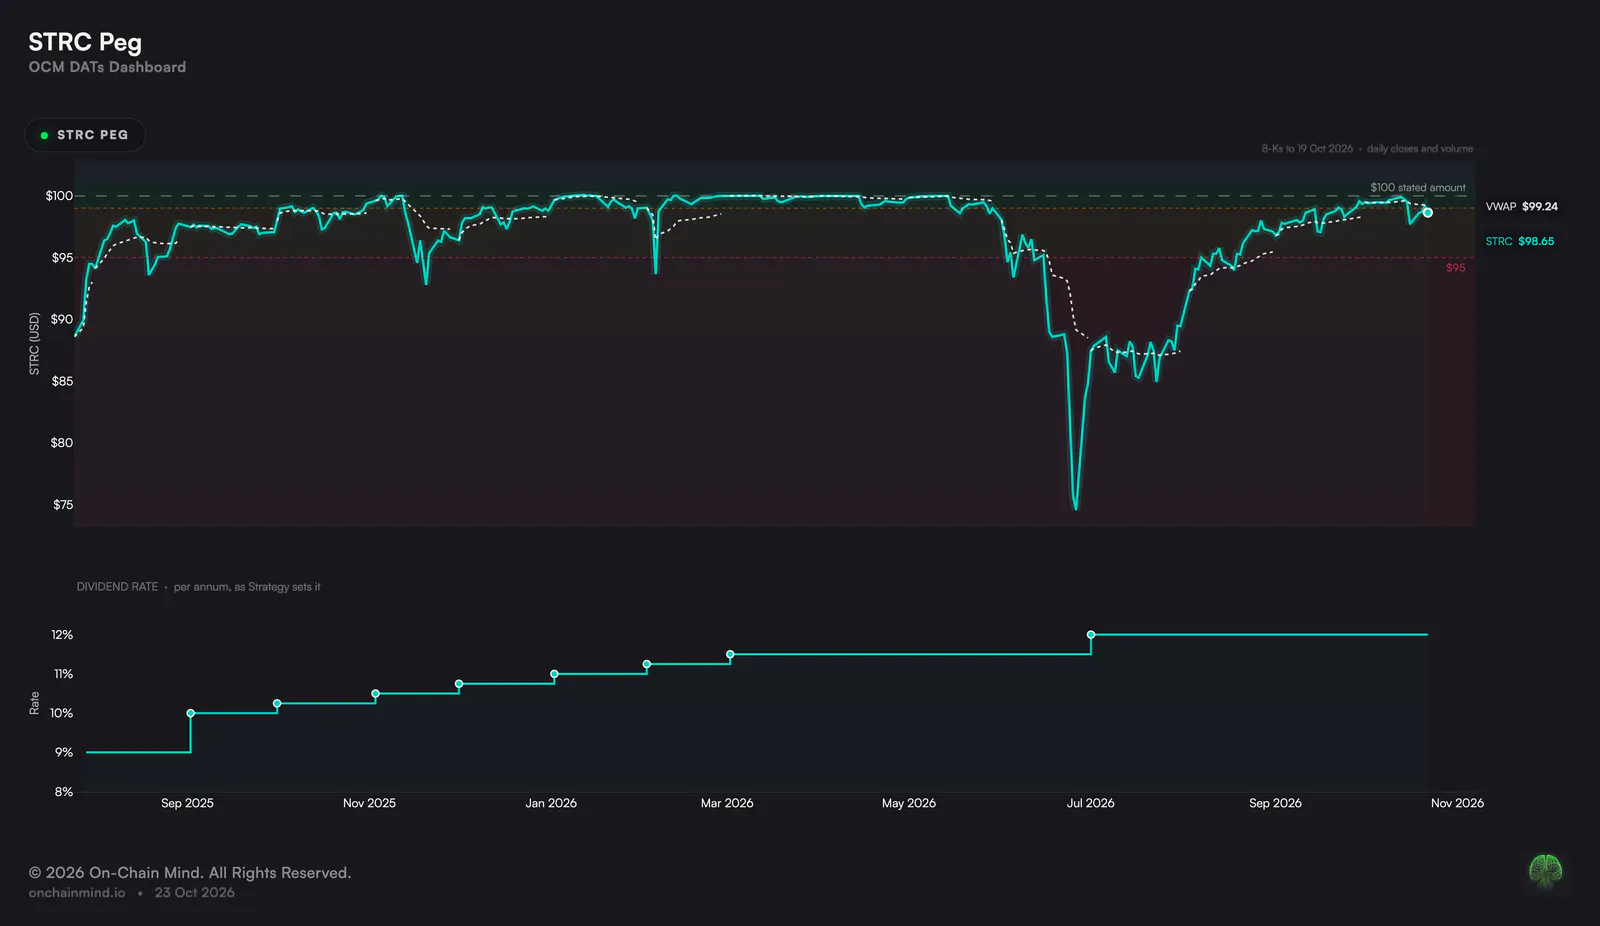Viewport: 1600px width, 926px height.
Task: Click the 11.5% dividend step marker near Mar 2026
Action: pos(730,655)
